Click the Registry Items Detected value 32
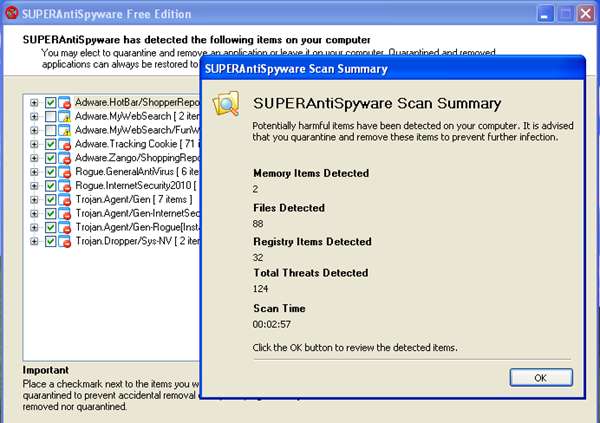 point(258,258)
